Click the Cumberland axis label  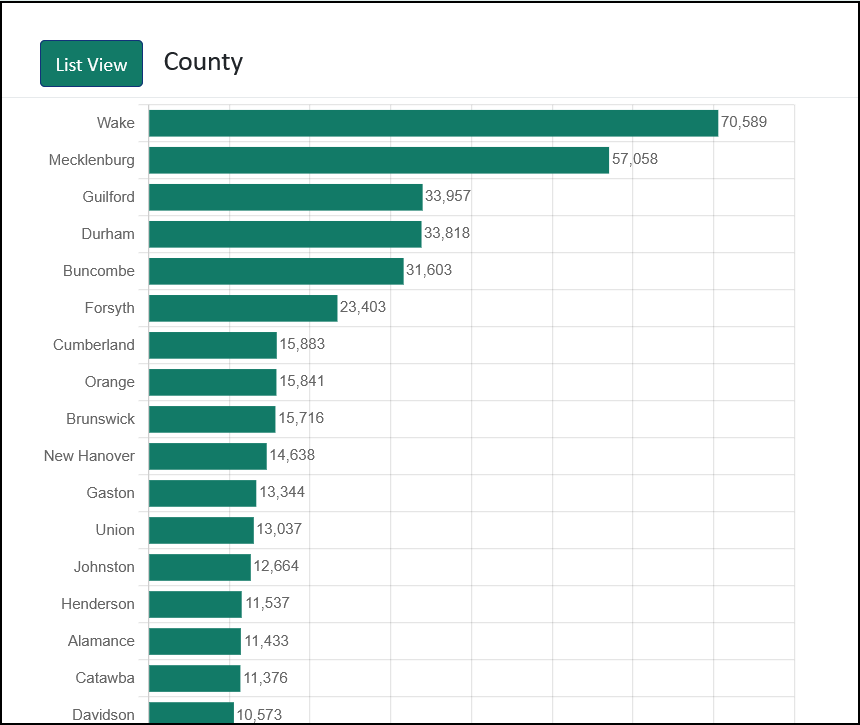[x=94, y=344]
